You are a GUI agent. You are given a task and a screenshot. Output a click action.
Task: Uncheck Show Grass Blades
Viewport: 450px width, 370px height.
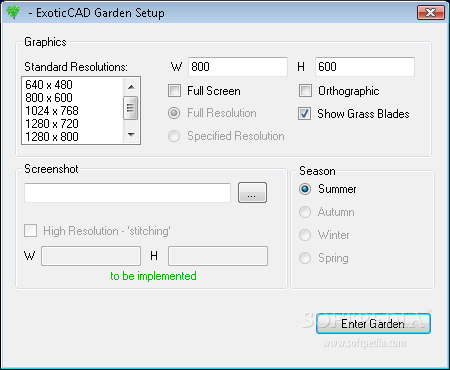304,114
